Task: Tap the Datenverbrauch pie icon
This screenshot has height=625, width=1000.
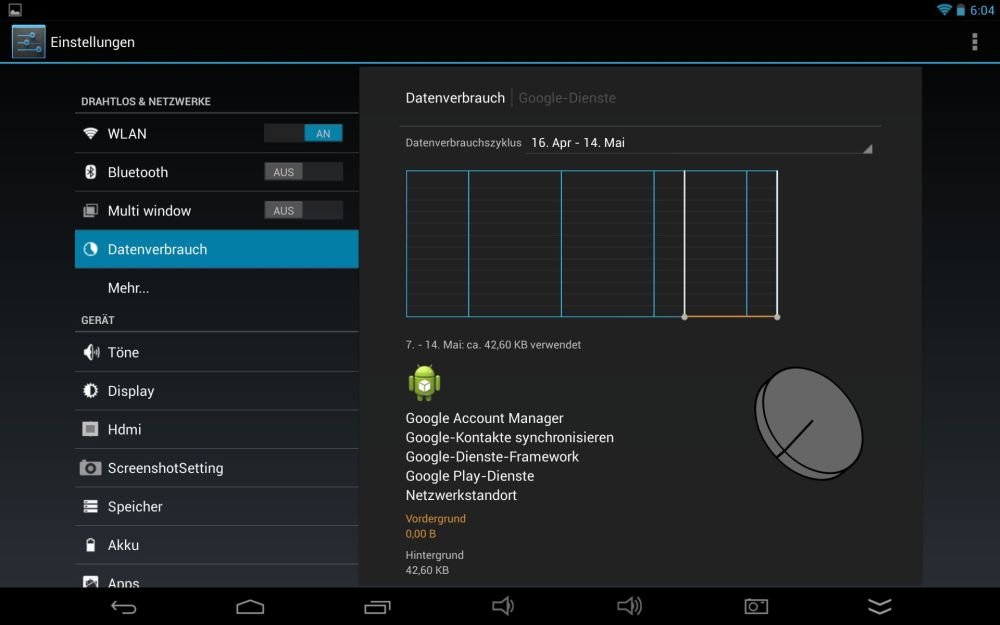Action: (91, 249)
